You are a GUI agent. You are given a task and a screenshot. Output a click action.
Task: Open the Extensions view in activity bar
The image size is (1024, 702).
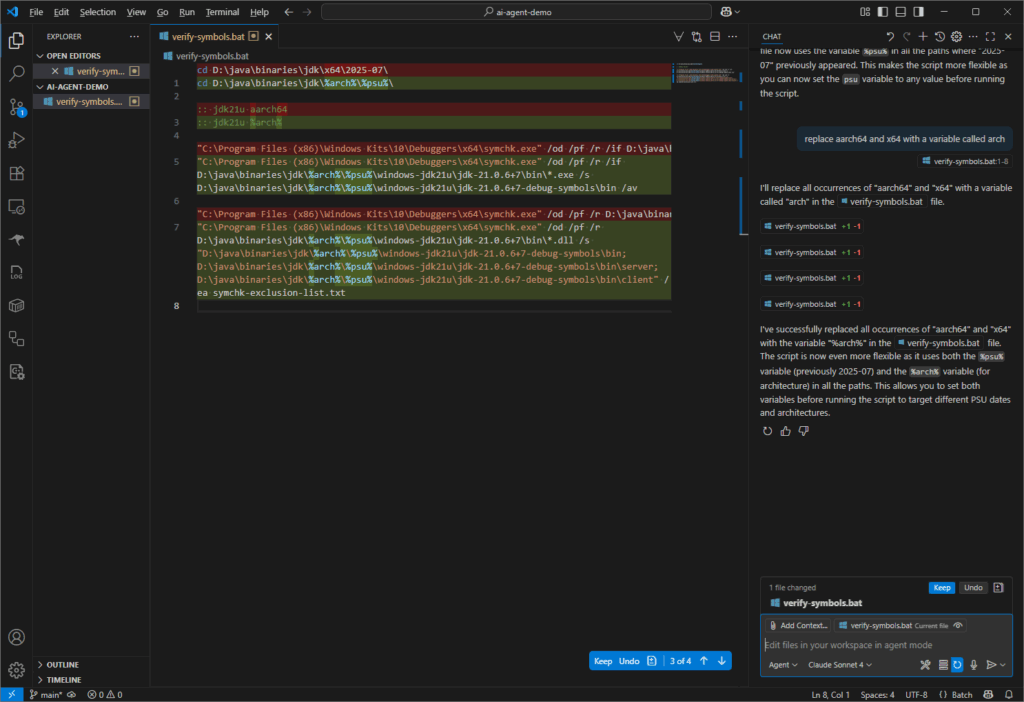[16, 173]
